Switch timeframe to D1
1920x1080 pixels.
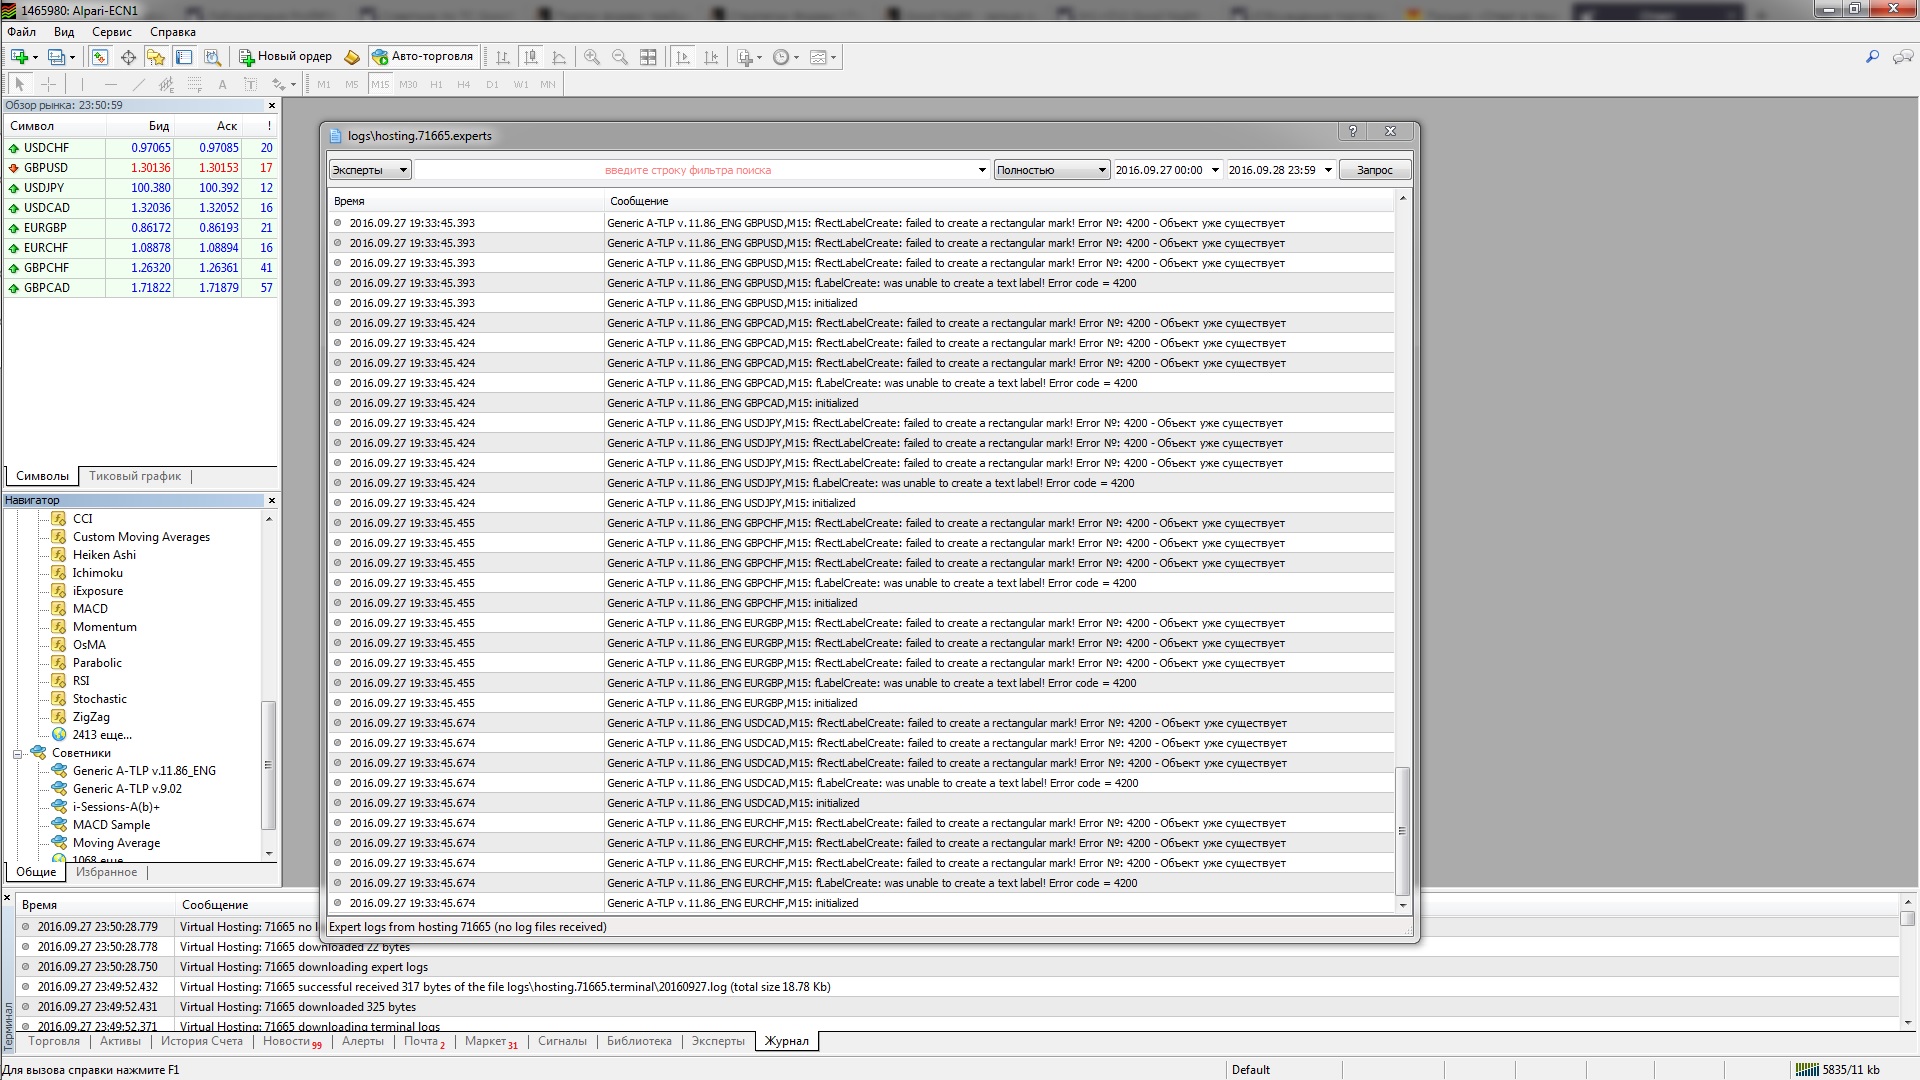coord(491,84)
